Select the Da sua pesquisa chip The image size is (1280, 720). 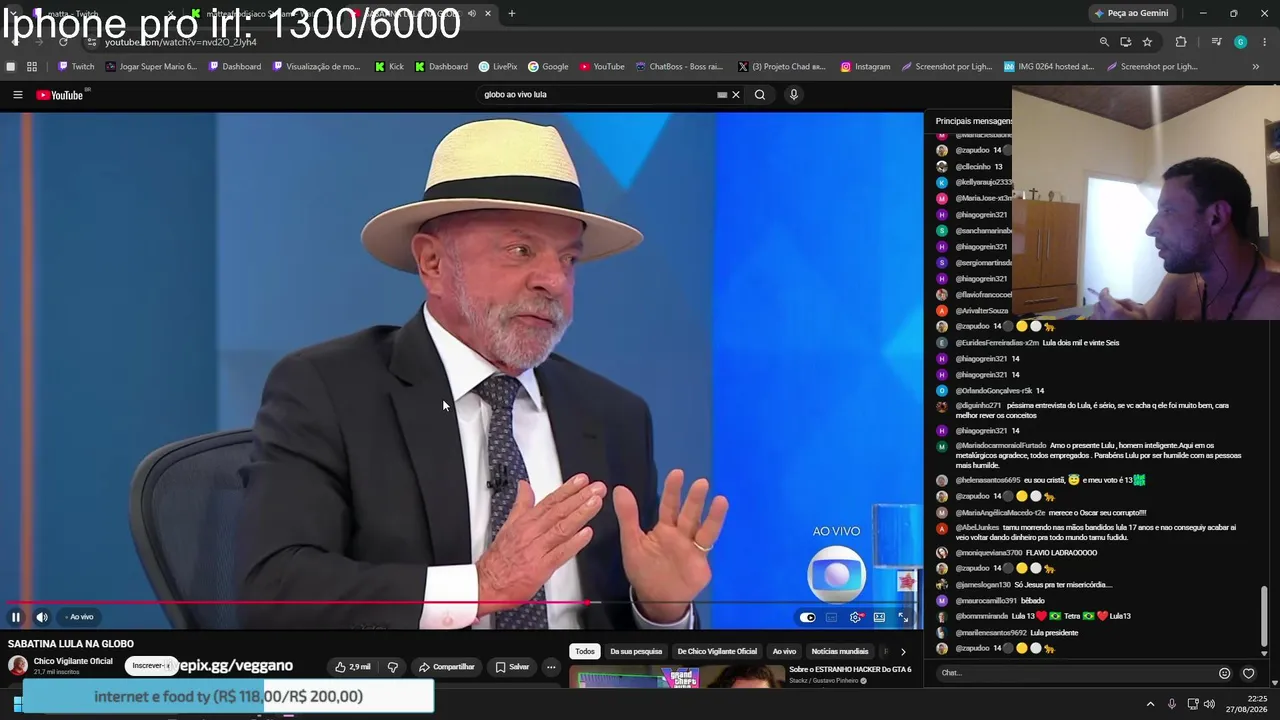[636, 651]
